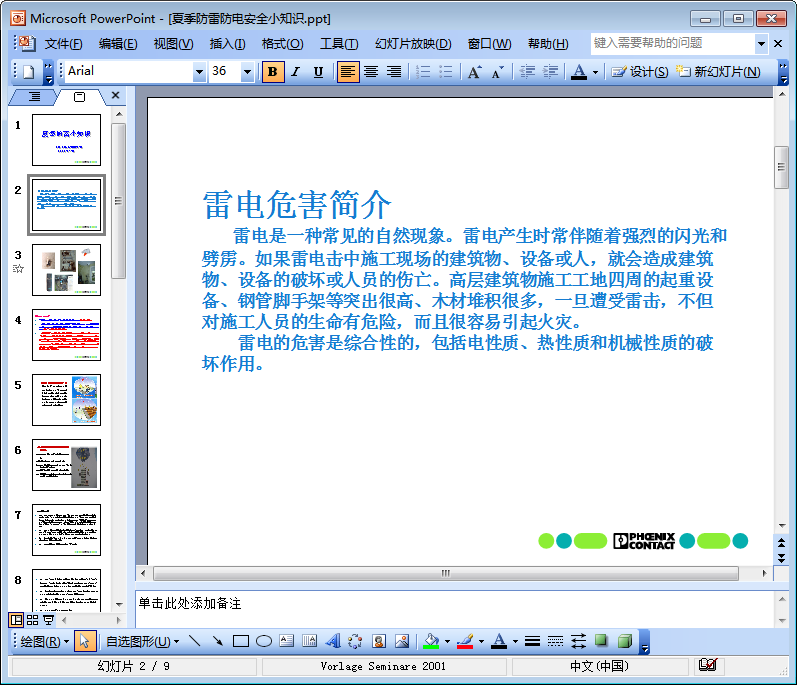The image size is (797, 685).
Task: Choose the Select Objects arrow tool
Action: (84, 641)
